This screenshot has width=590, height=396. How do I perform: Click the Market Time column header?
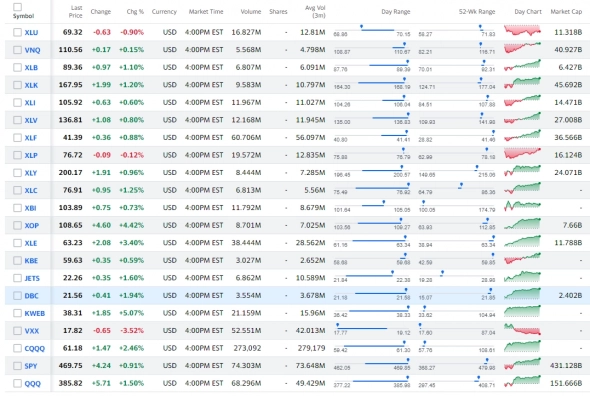pos(206,12)
